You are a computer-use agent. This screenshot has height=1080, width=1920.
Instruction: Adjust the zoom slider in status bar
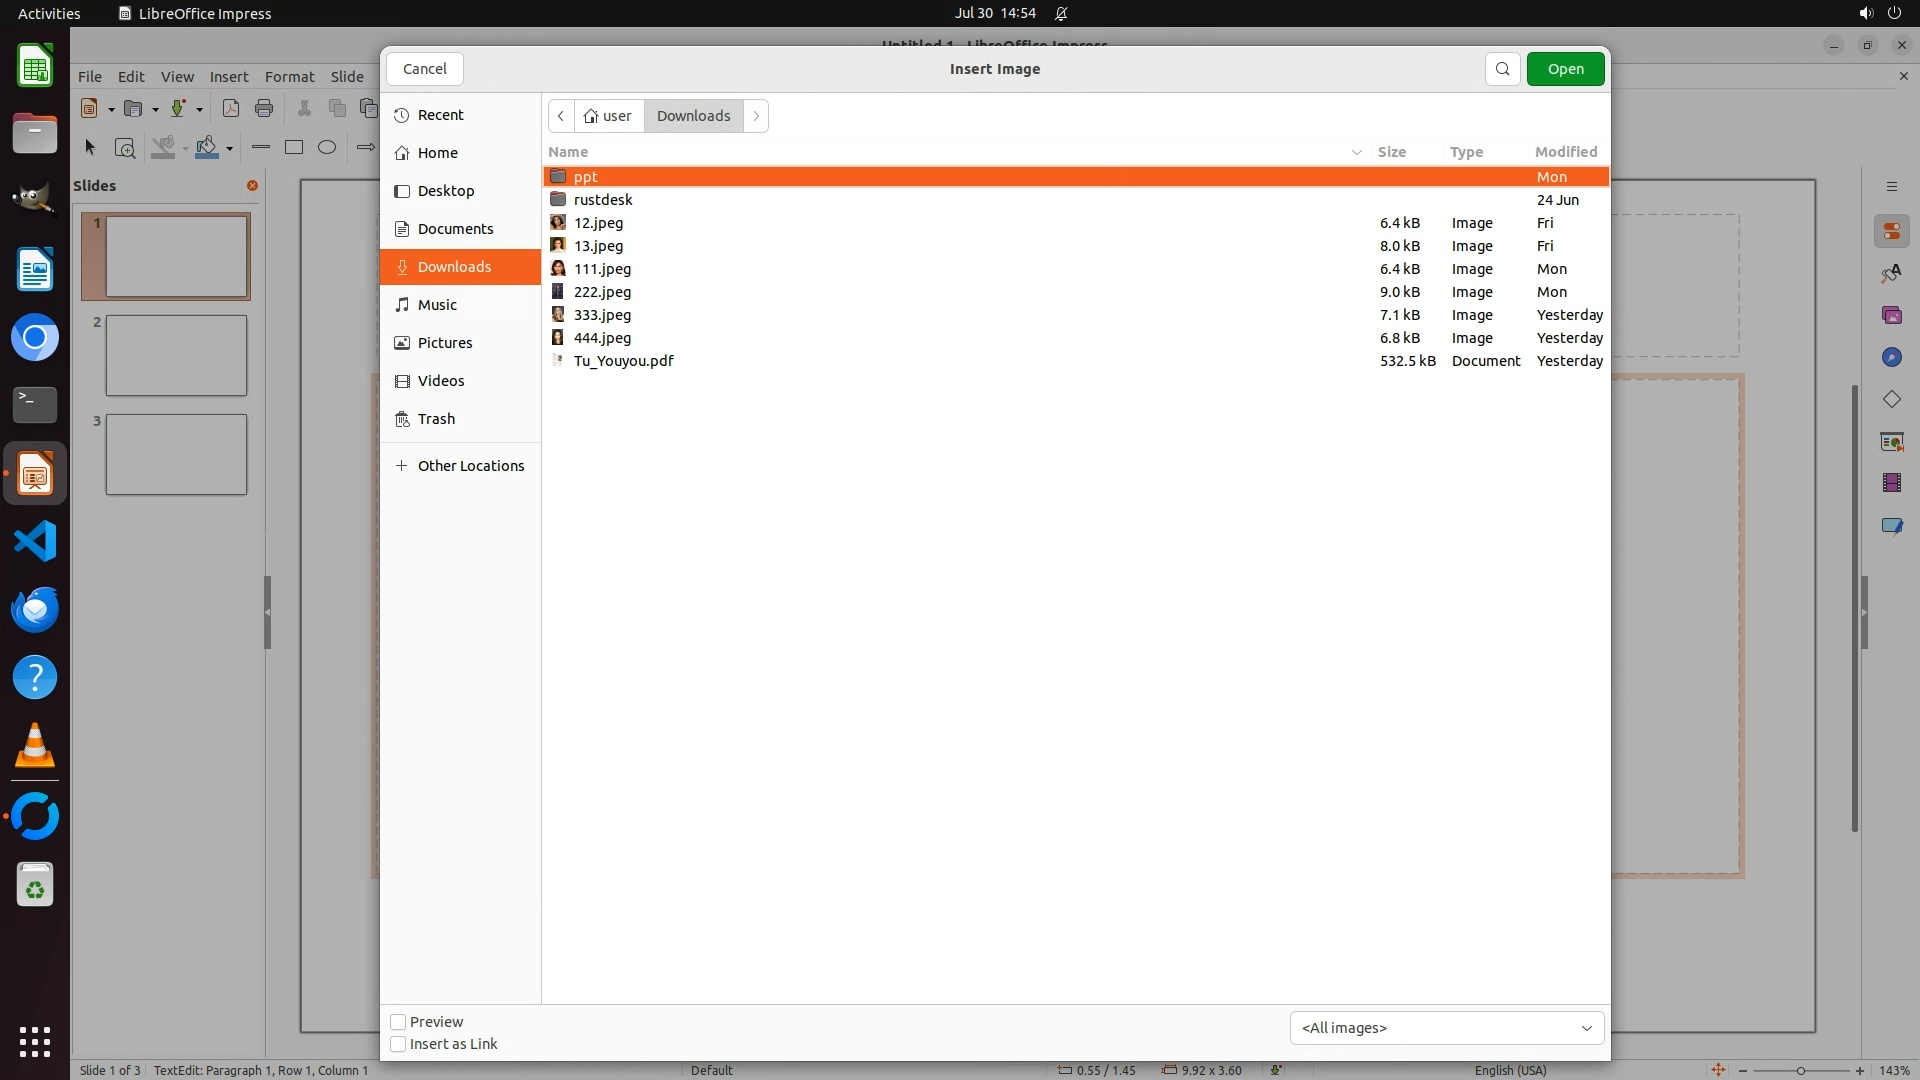click(x=1800, y=1070)
